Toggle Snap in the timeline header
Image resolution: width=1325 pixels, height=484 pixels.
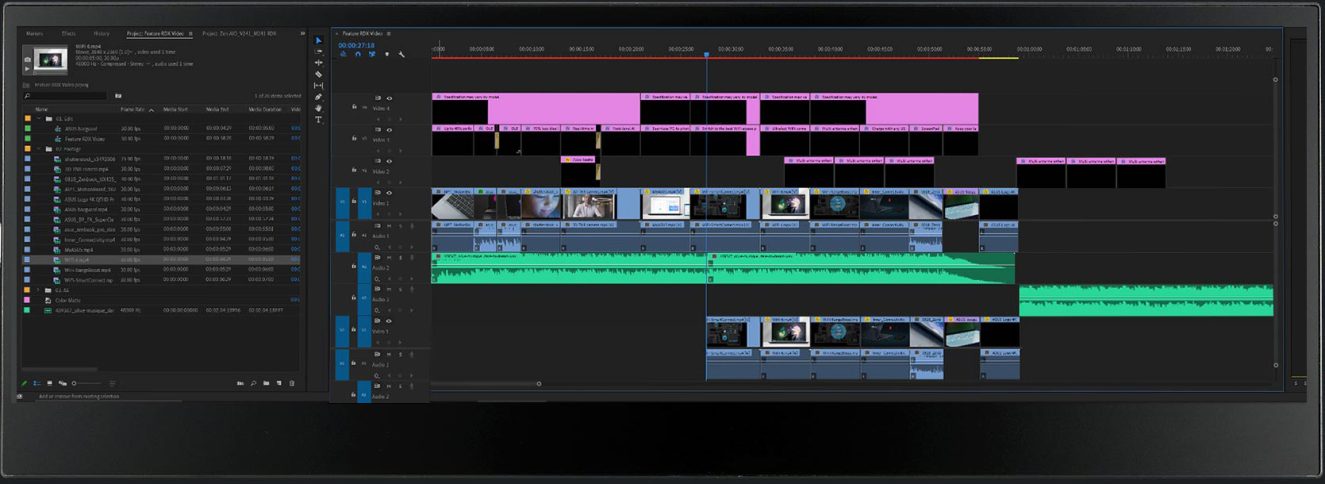(x=358, y=54)
